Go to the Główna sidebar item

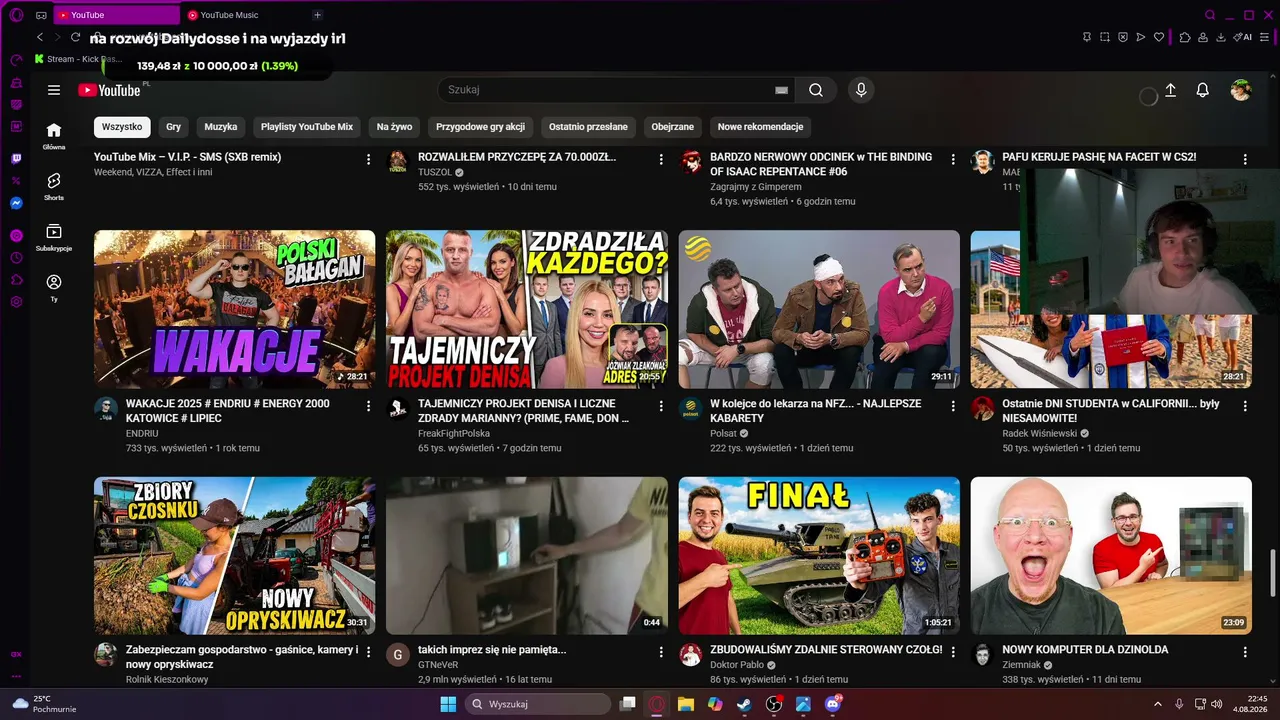54,136
